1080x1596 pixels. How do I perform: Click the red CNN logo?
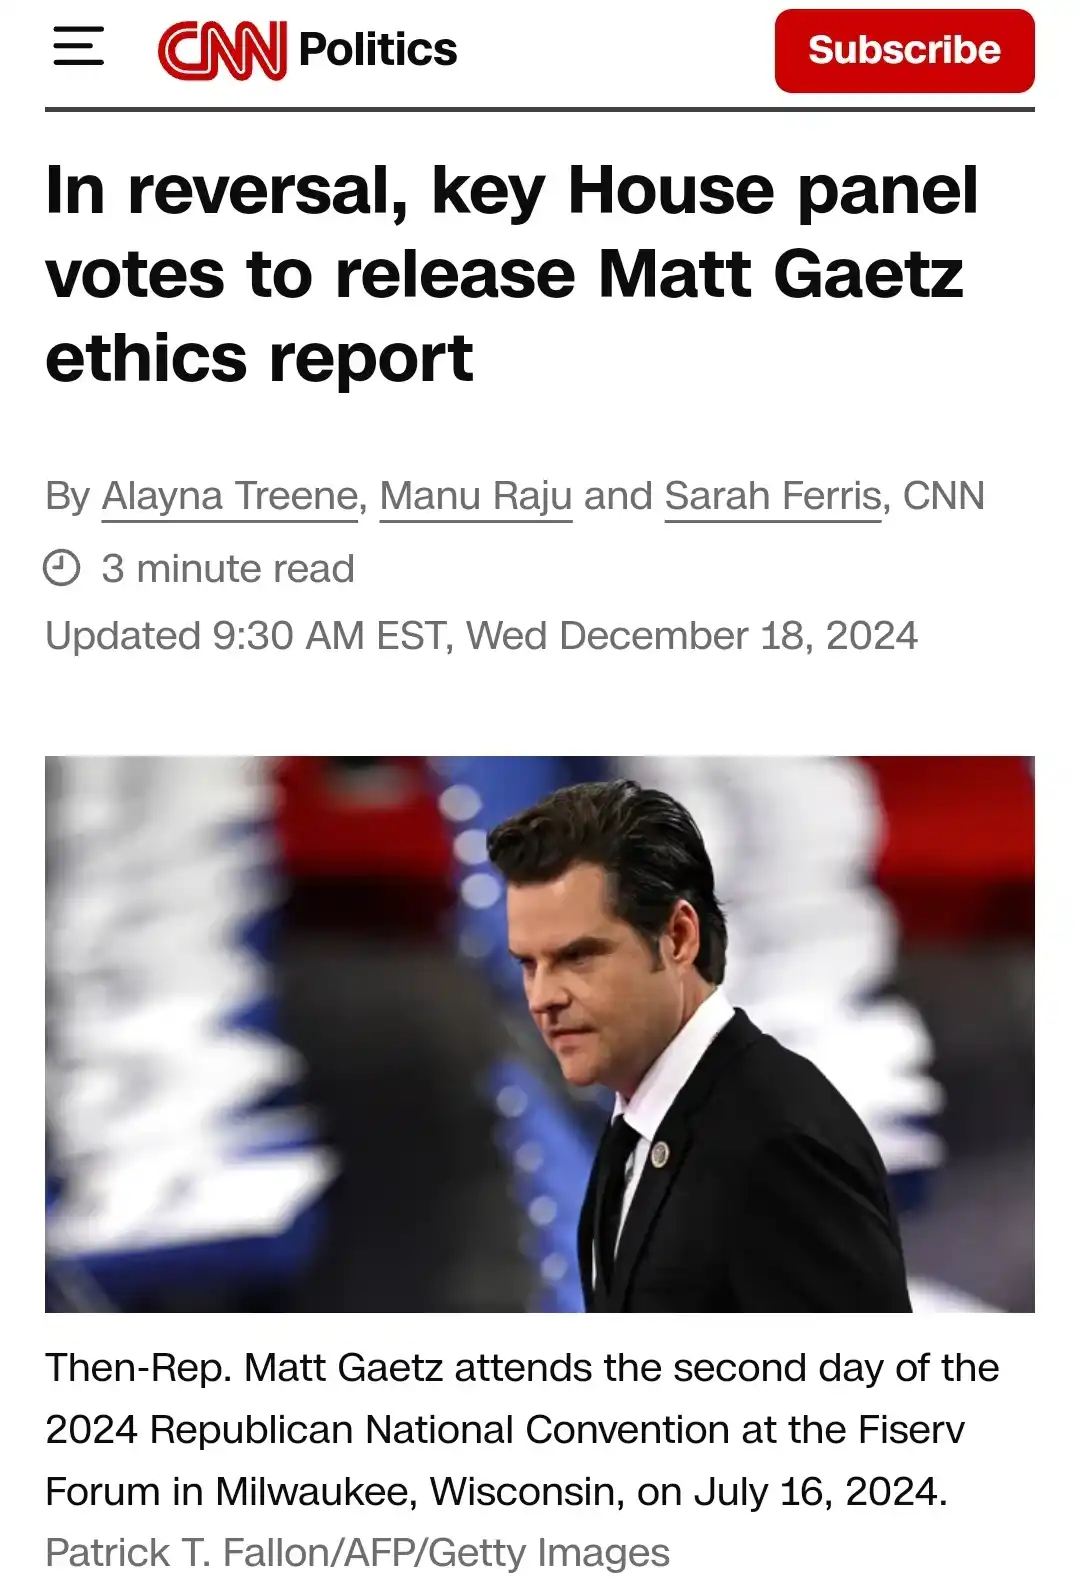pyautogui.click(x=222, y=50)
